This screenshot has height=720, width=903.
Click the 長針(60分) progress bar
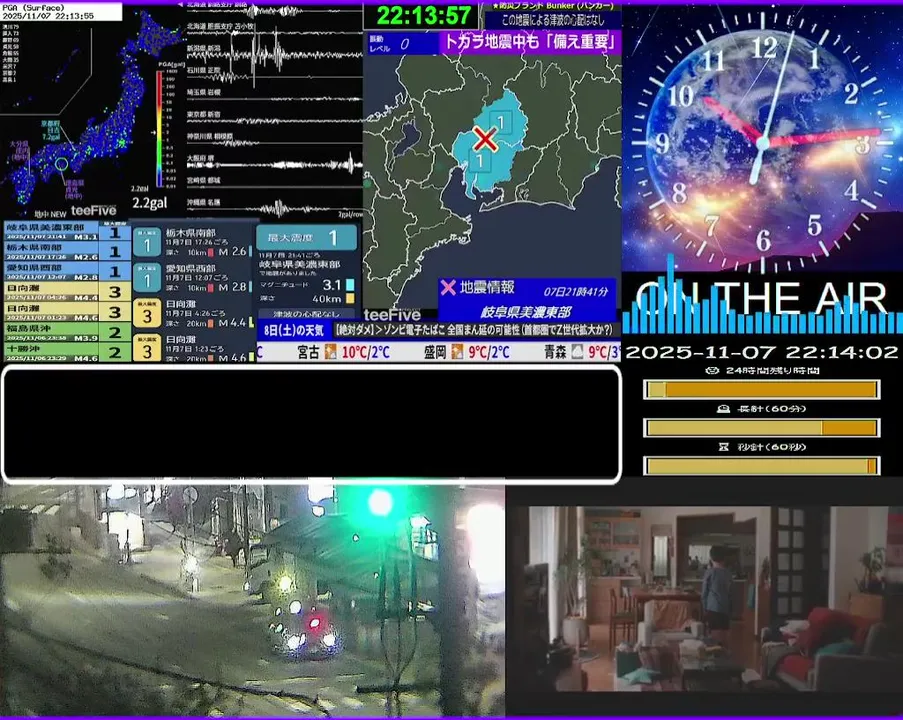pyautogui.click(x=761, y=428)
